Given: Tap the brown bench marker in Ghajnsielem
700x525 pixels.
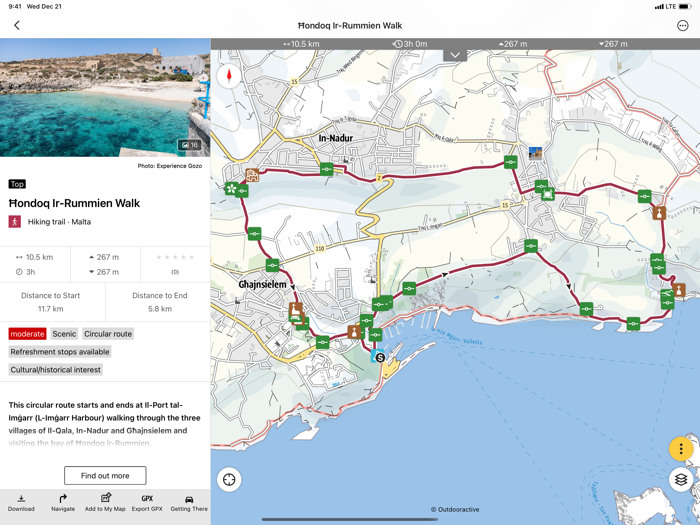Looking at the screenshot, I should point(296,309).
